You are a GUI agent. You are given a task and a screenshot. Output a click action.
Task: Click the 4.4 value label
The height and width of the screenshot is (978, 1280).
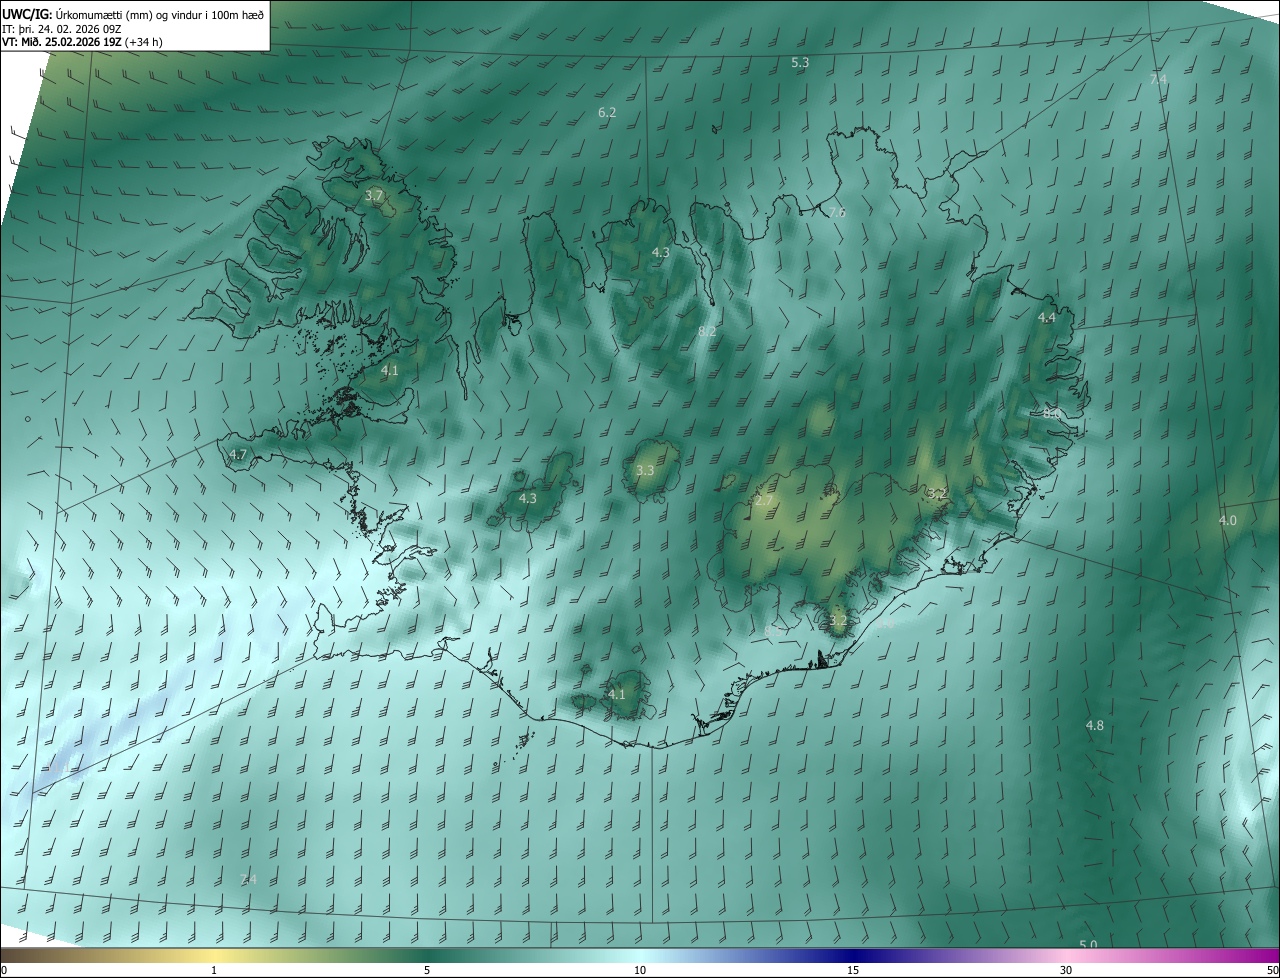pyautogui.click(x=1046, y=317)
